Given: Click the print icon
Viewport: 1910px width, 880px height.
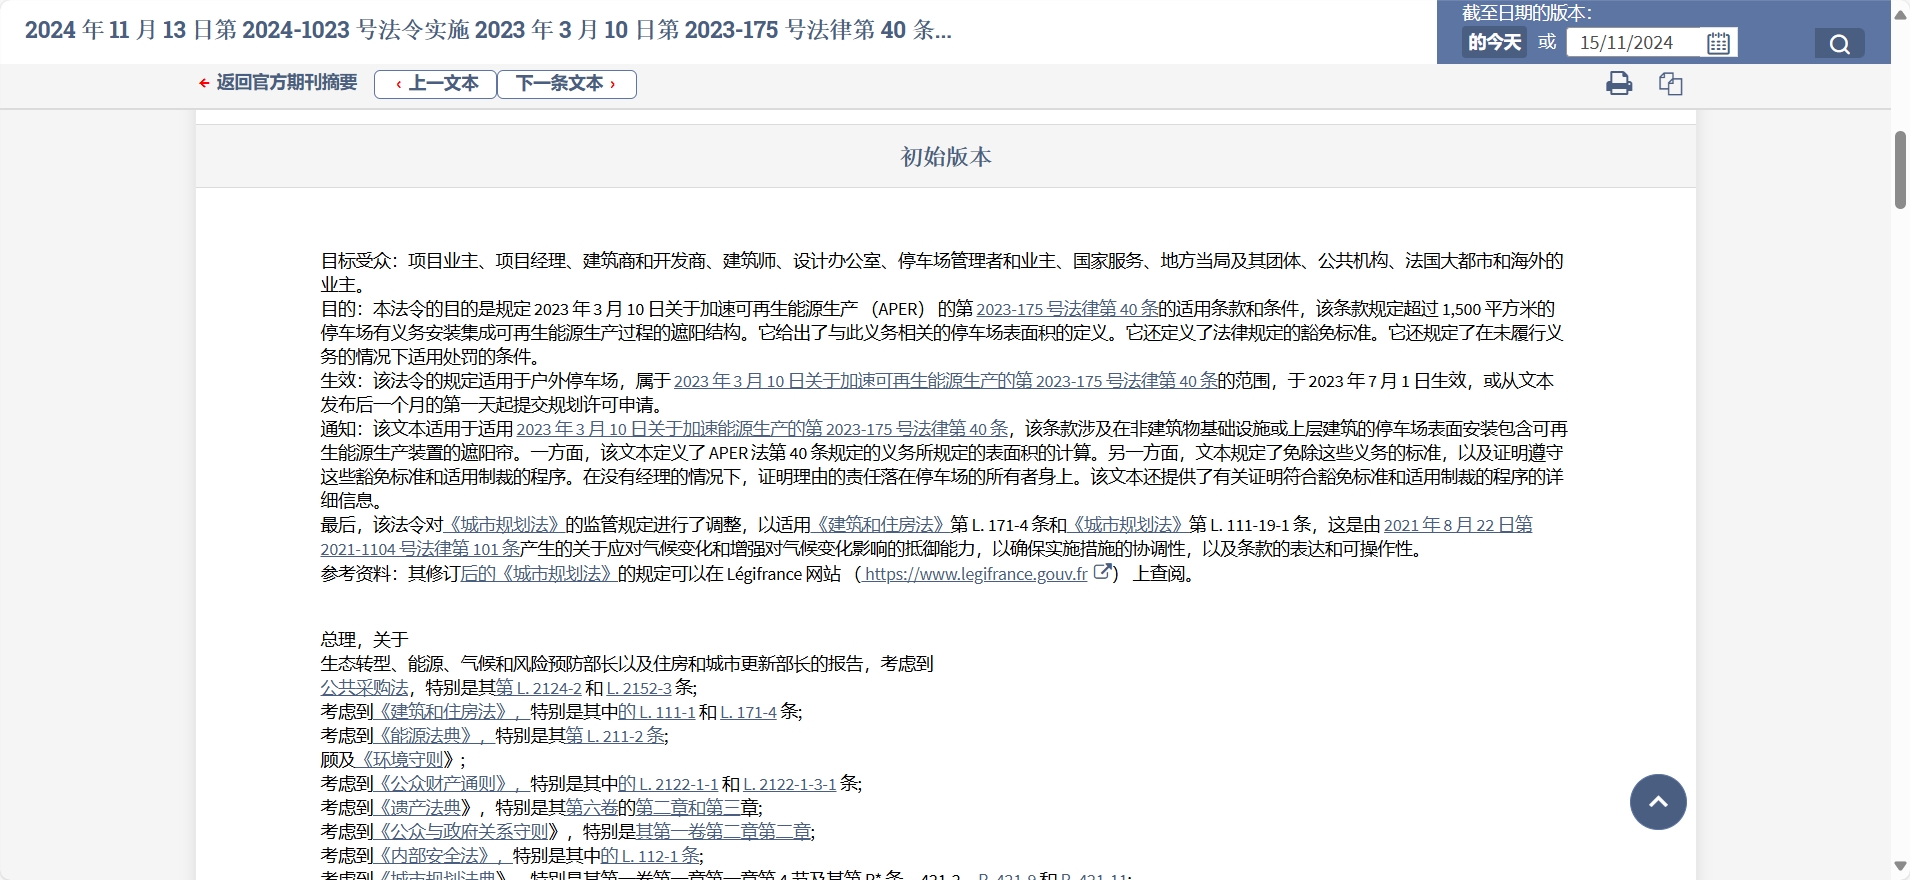Looking at the screenshot, I should point(1619,83).
